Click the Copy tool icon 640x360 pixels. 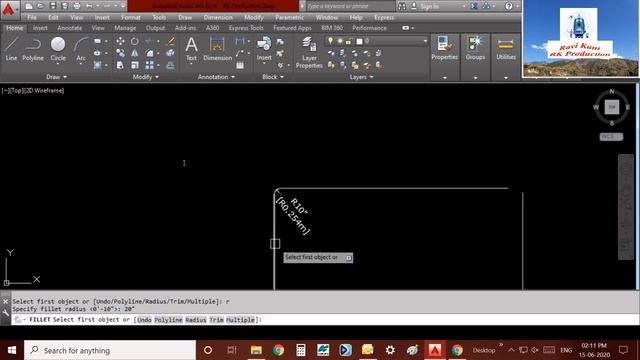point(120,53)
